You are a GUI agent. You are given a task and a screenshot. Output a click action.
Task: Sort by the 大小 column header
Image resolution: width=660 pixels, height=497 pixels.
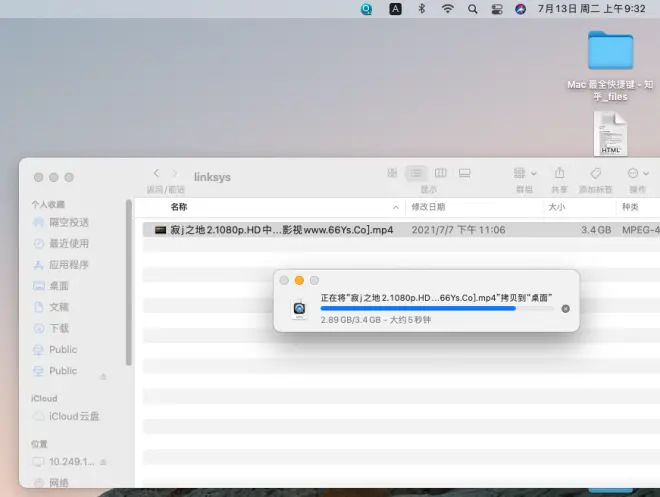[x=556, y=207]
